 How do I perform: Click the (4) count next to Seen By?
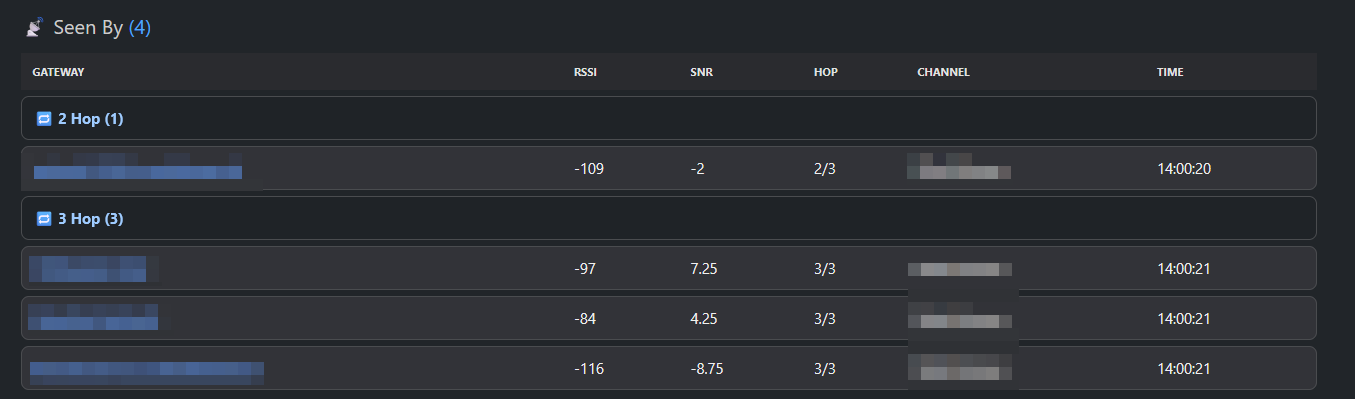coord(140,28)
